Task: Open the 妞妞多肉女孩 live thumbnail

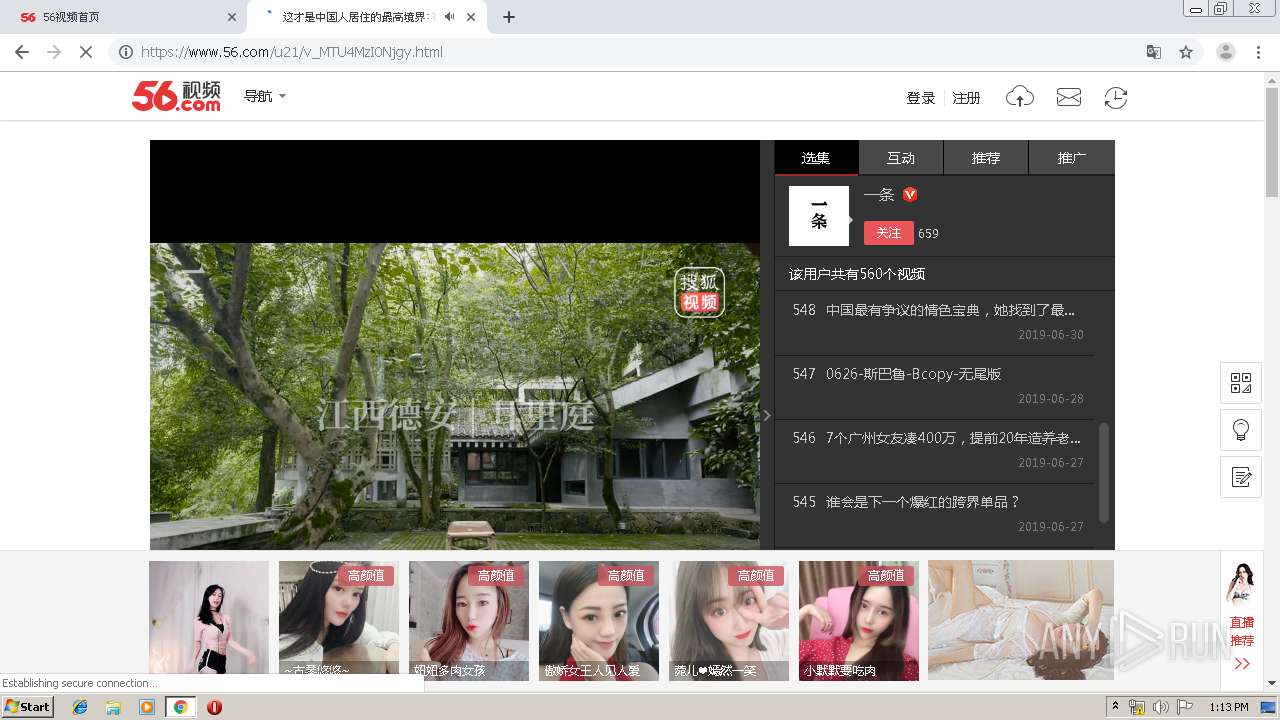Action: tap(469, 620)
